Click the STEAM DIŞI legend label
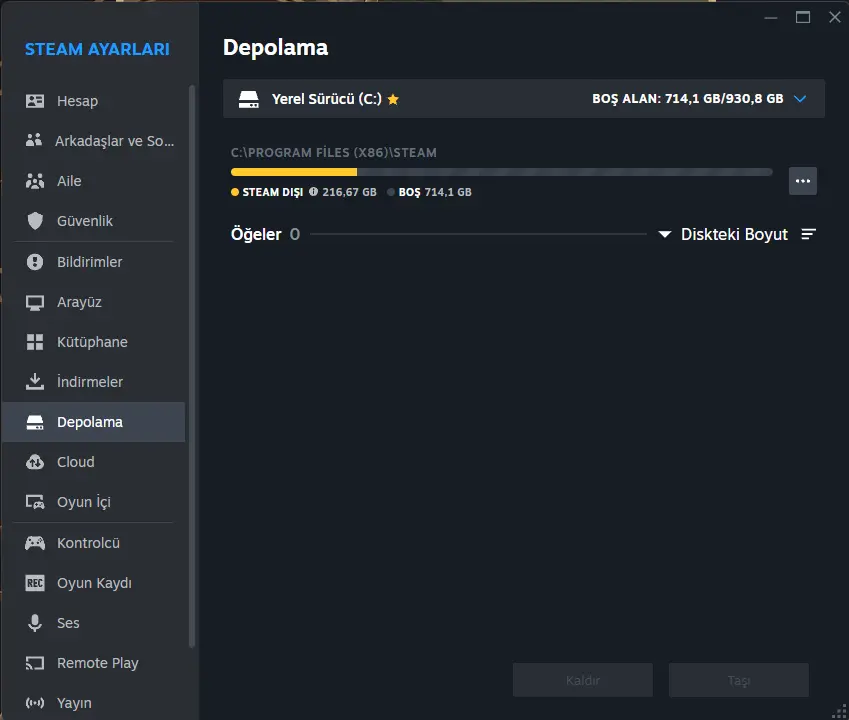 [273, 192]
